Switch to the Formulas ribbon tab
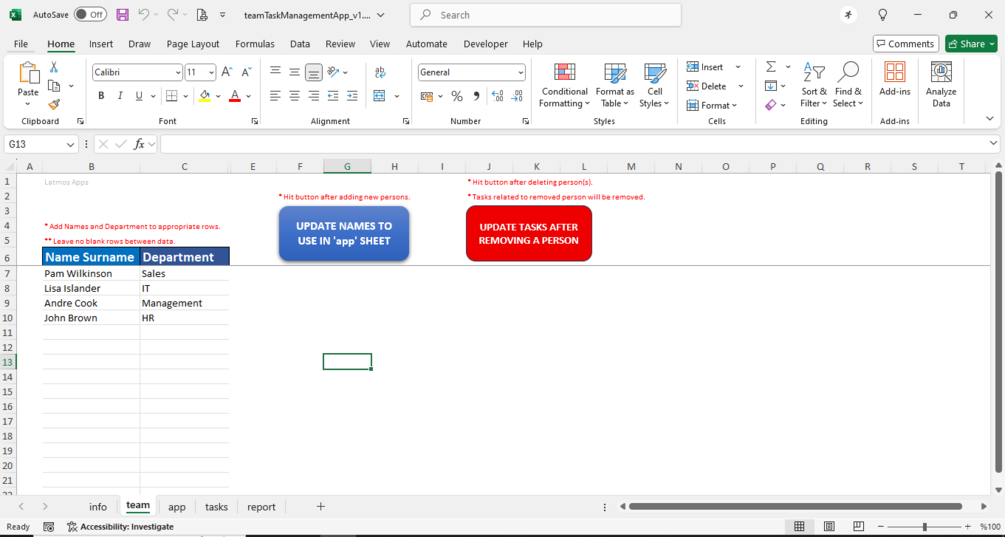Viewport: 1005px width, 537px height. coord(254,44)
